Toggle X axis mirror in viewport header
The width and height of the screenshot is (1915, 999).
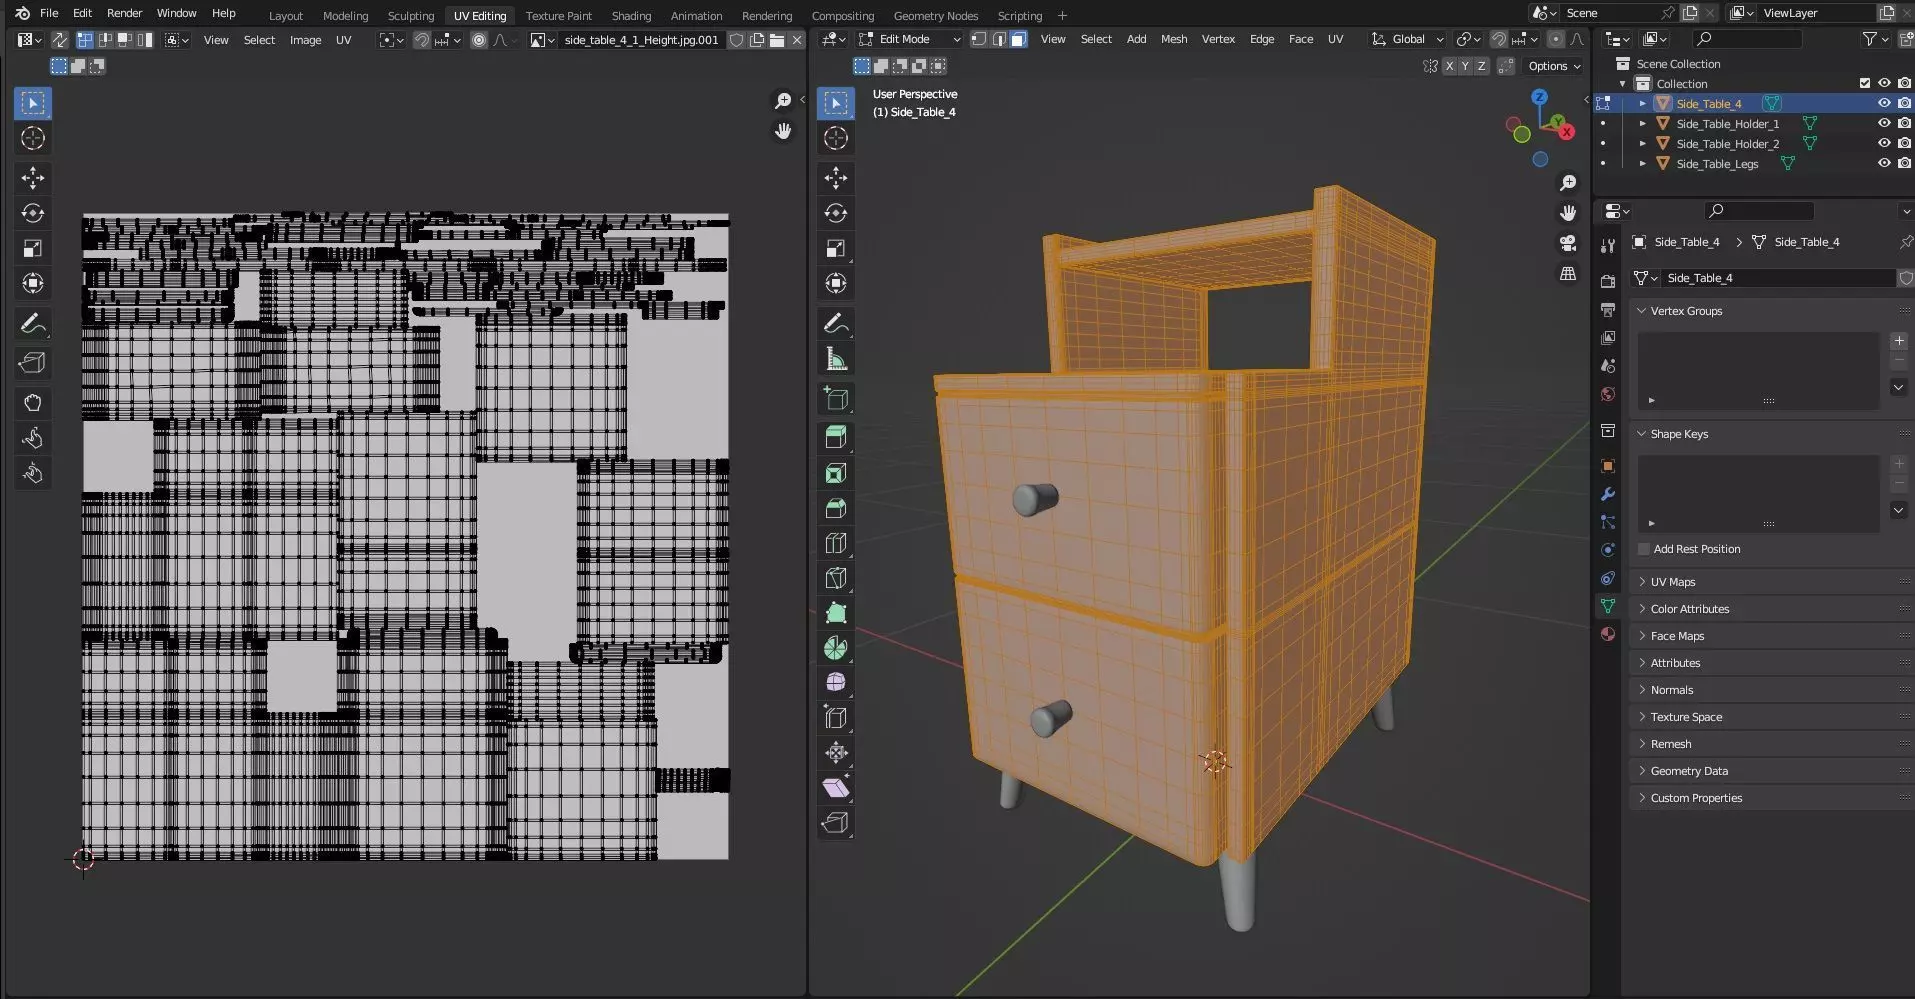[x=1449, y=66]
